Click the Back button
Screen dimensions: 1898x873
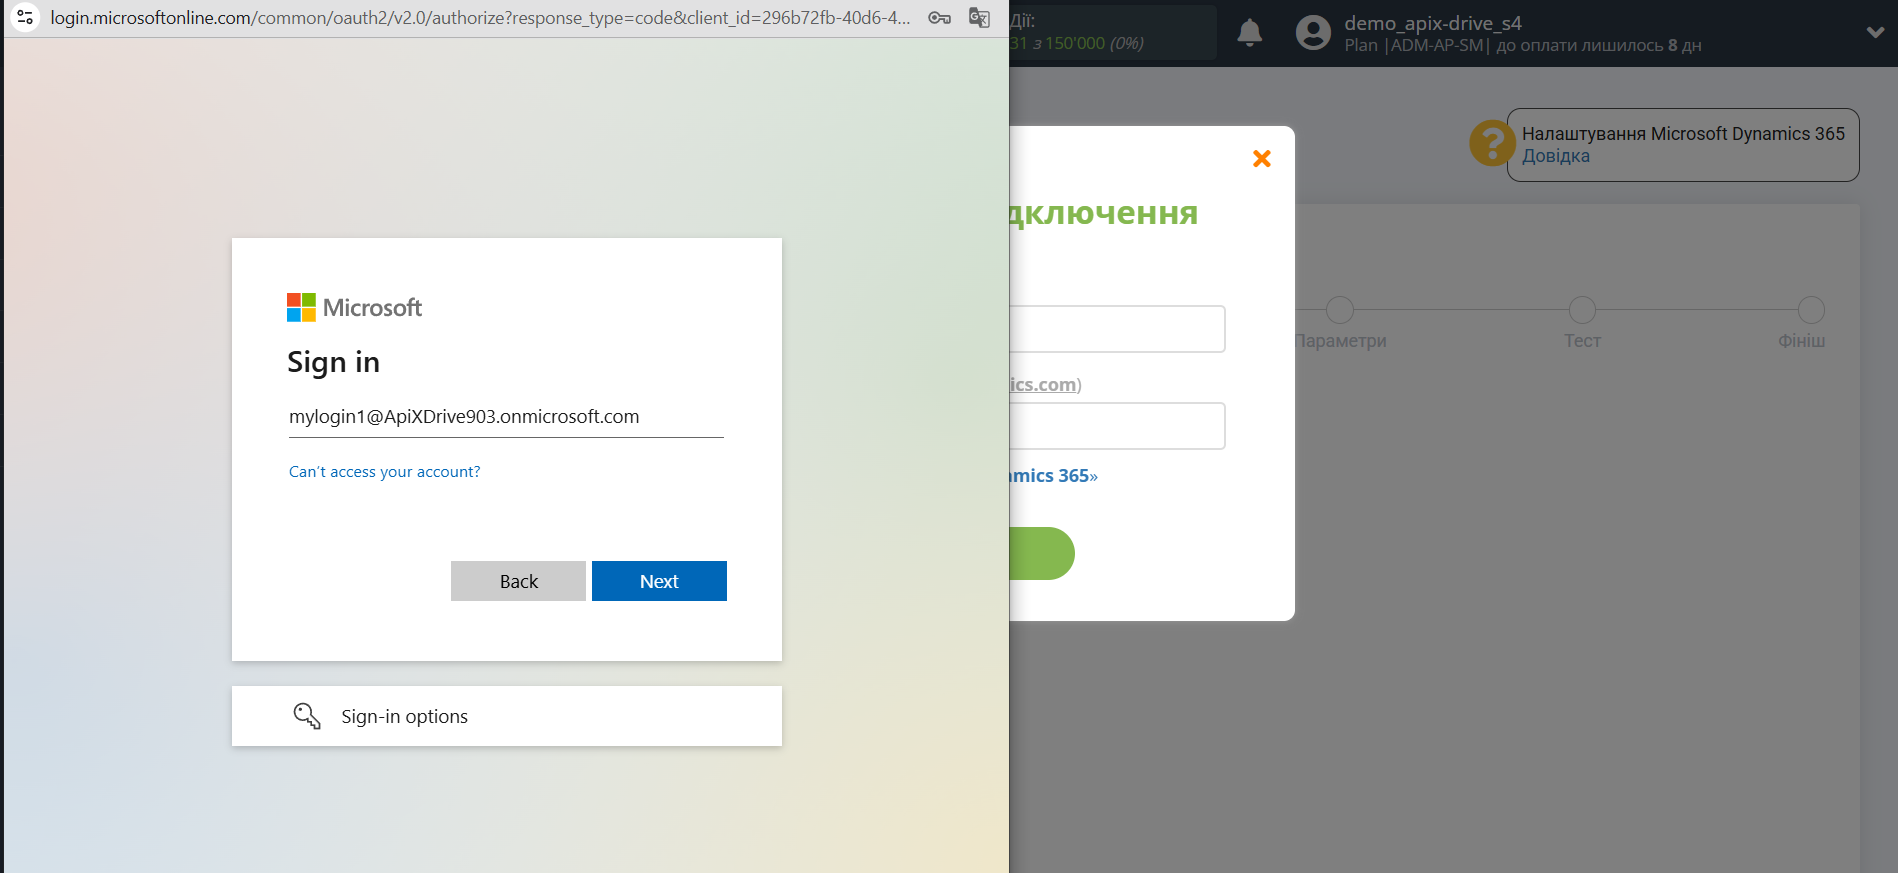point(518,581)
